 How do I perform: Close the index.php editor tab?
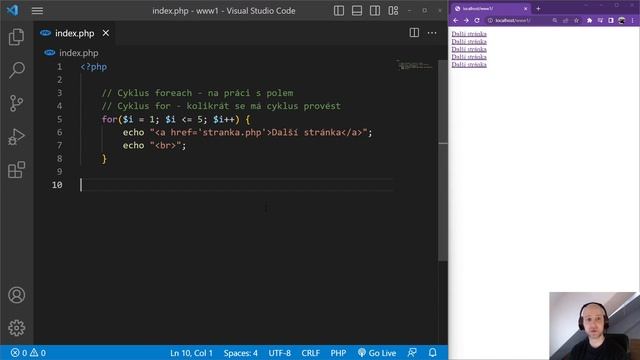[x=106, y=33]
